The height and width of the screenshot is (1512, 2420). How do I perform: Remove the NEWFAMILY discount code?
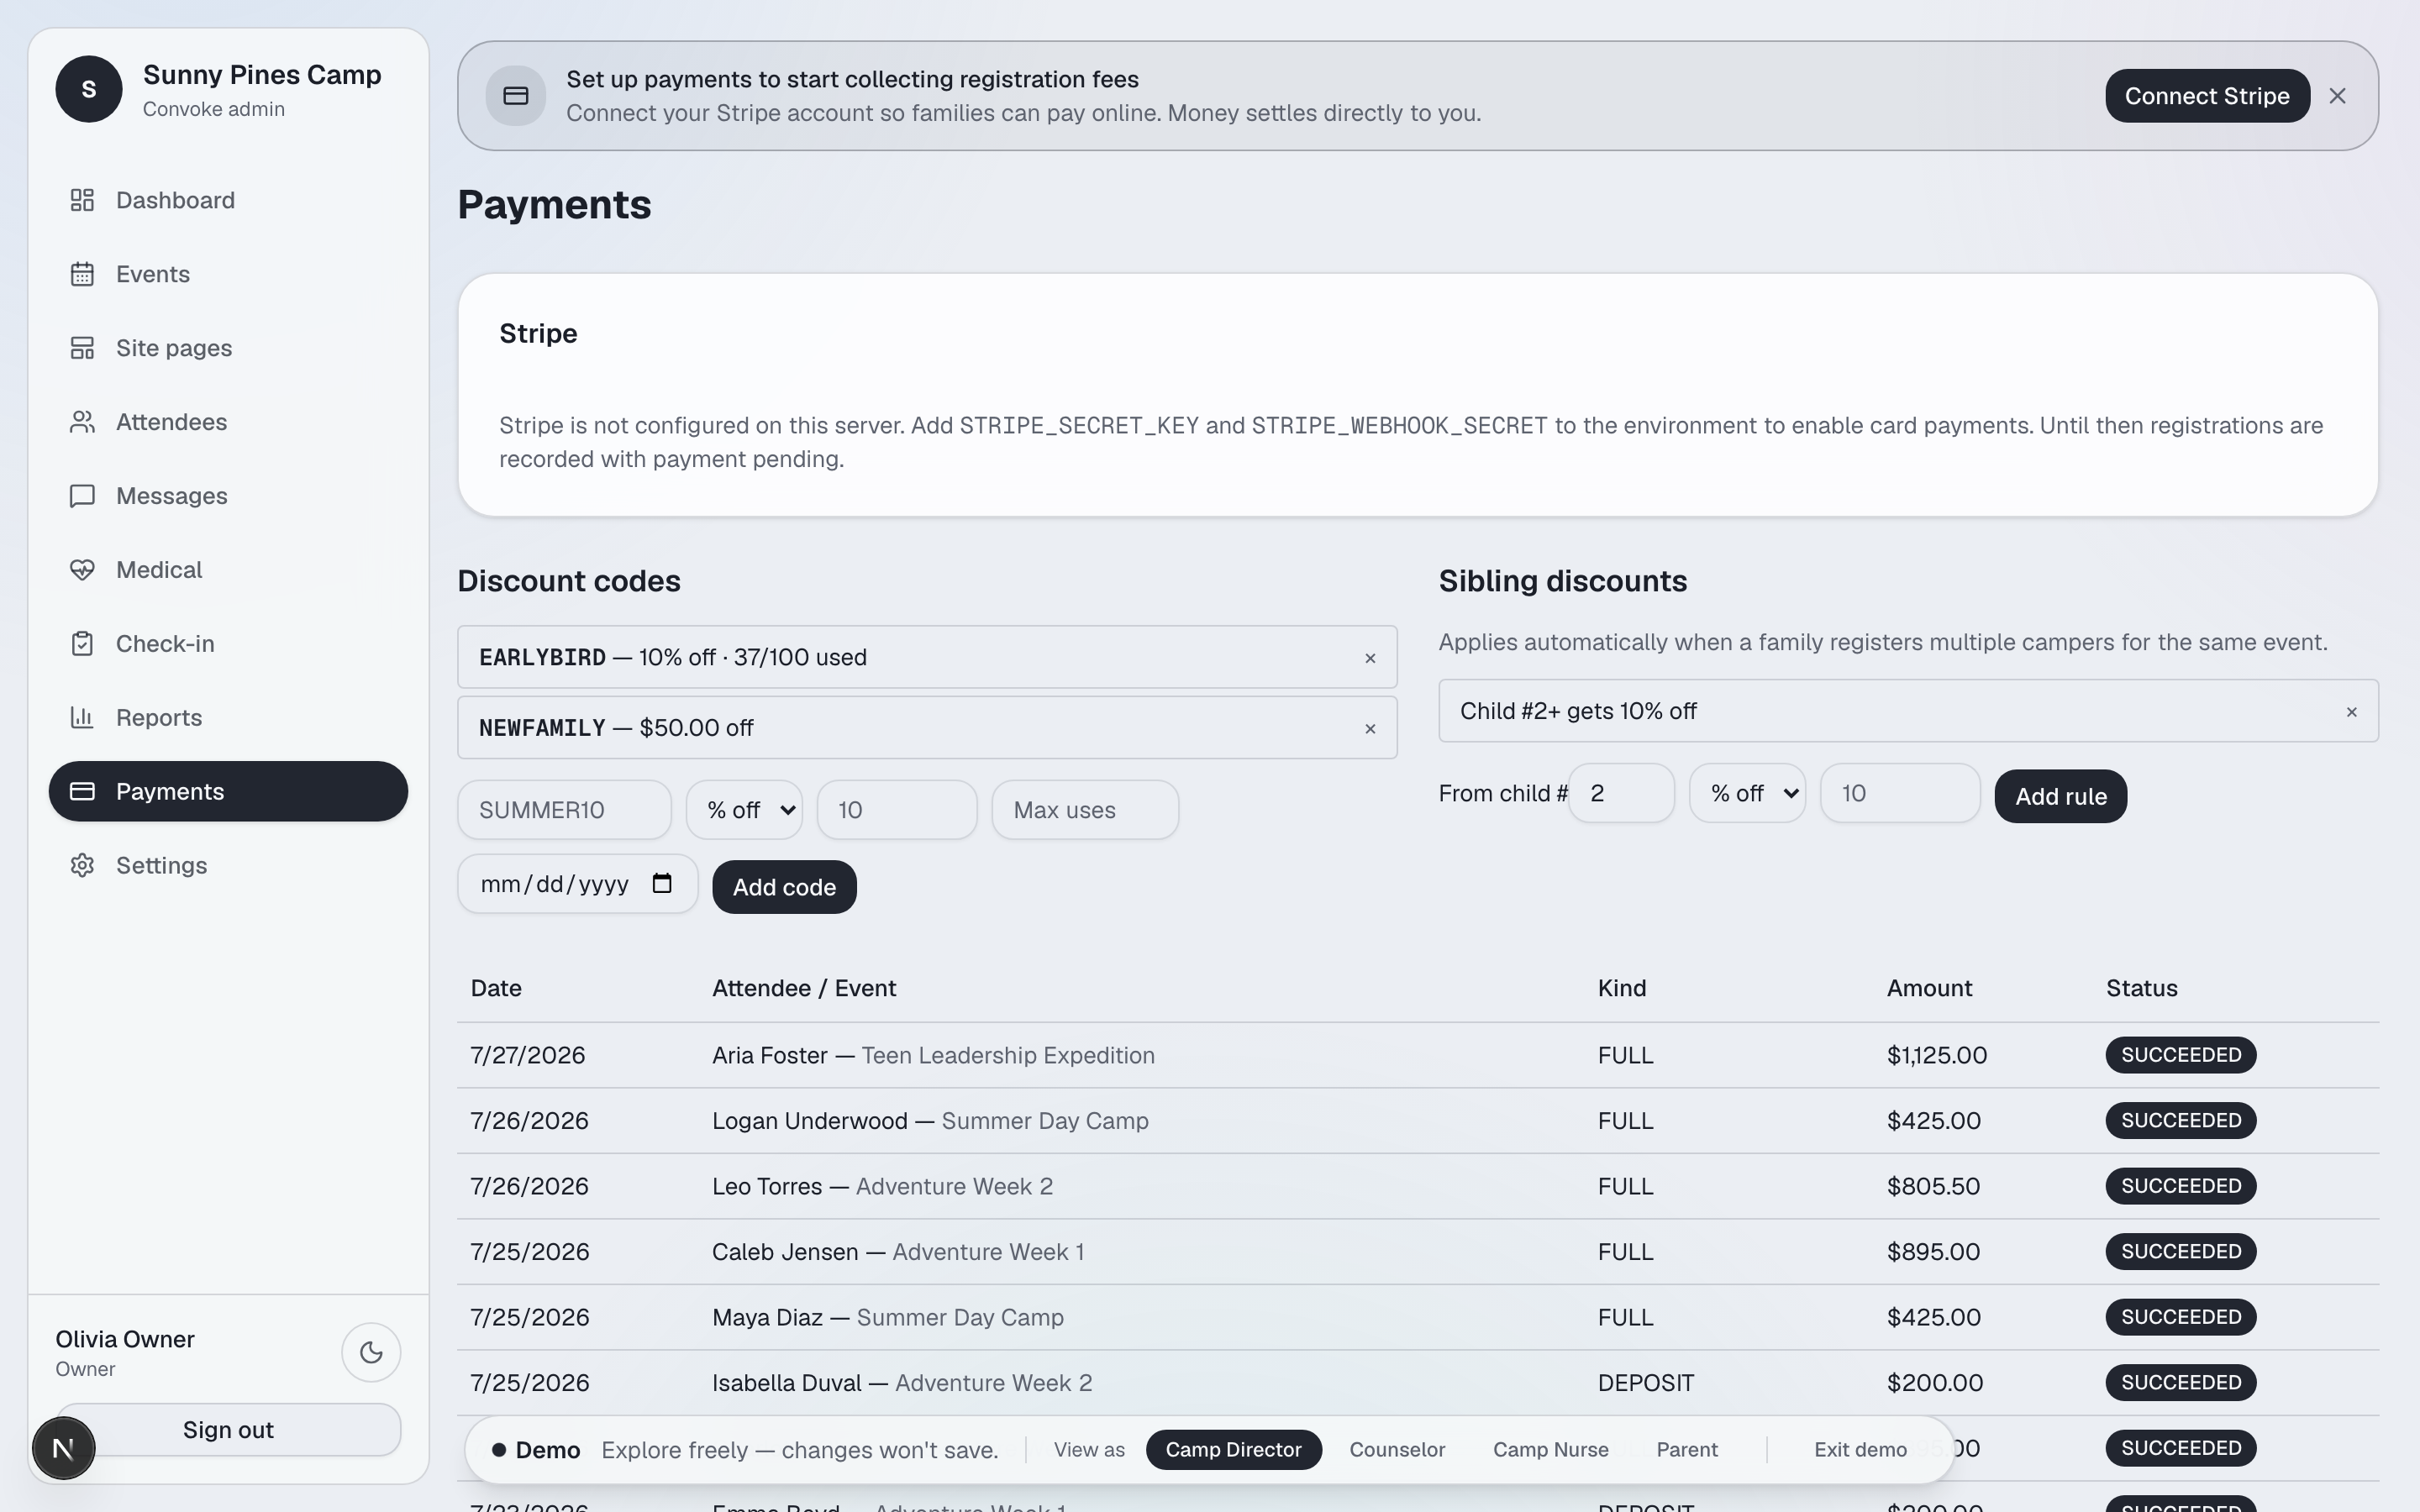(x=1370, y=729)
